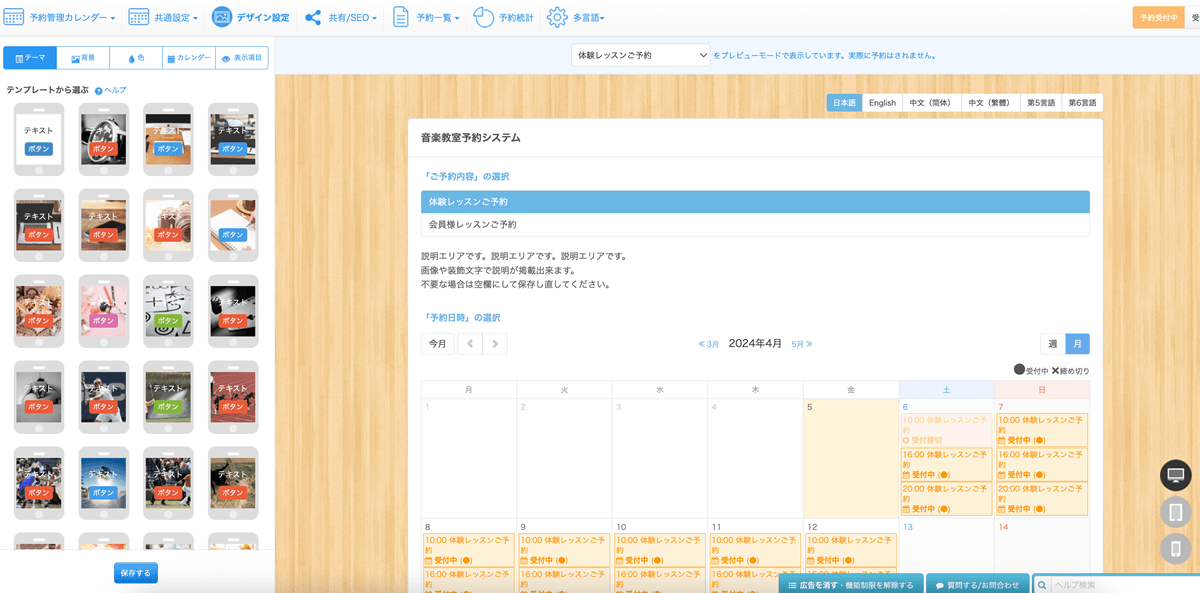Viewport: 1200px width, 593px height.
Task: Select the first plain white template thumbnail
Action: (39, 139)
